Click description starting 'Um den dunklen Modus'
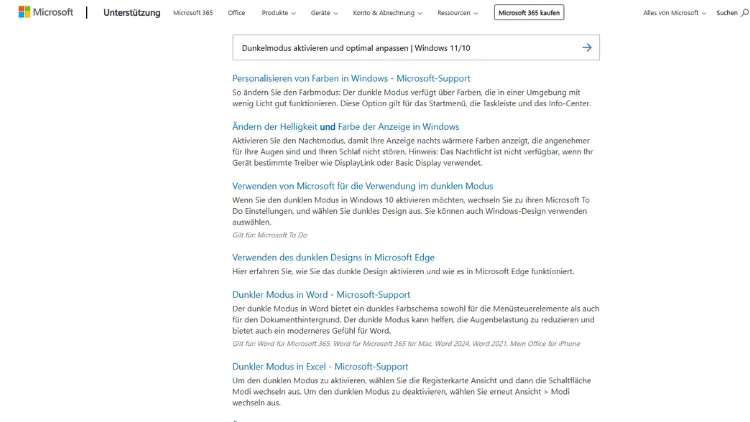The height and width of the screenshot is (422, 750). pos(412,391)
